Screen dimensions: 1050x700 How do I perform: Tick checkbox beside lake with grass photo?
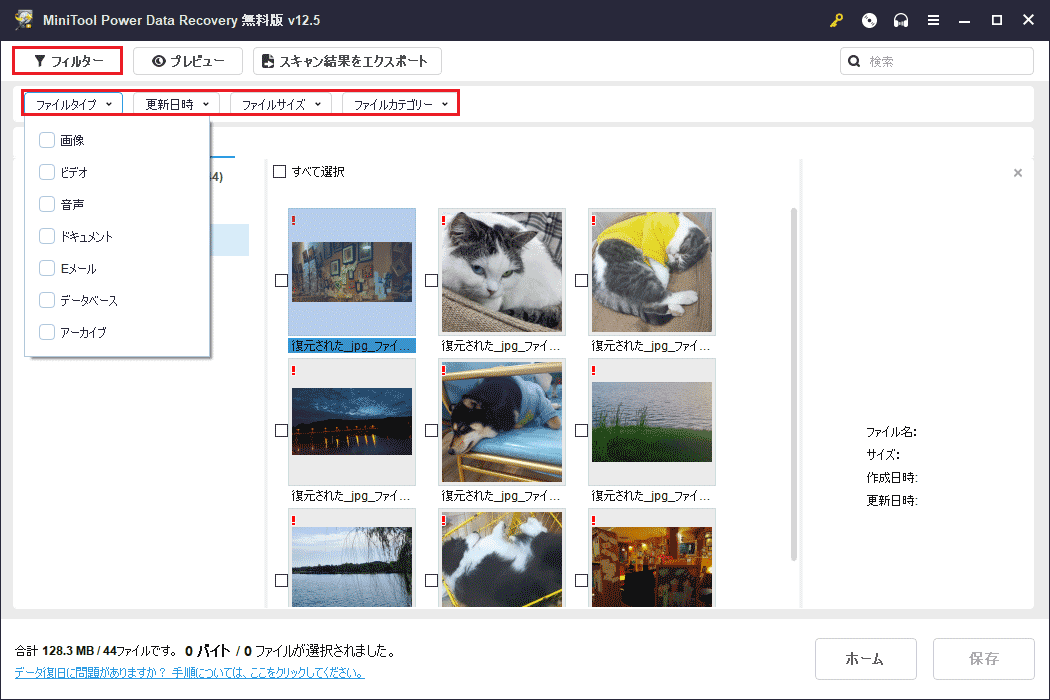pos(581,431)
